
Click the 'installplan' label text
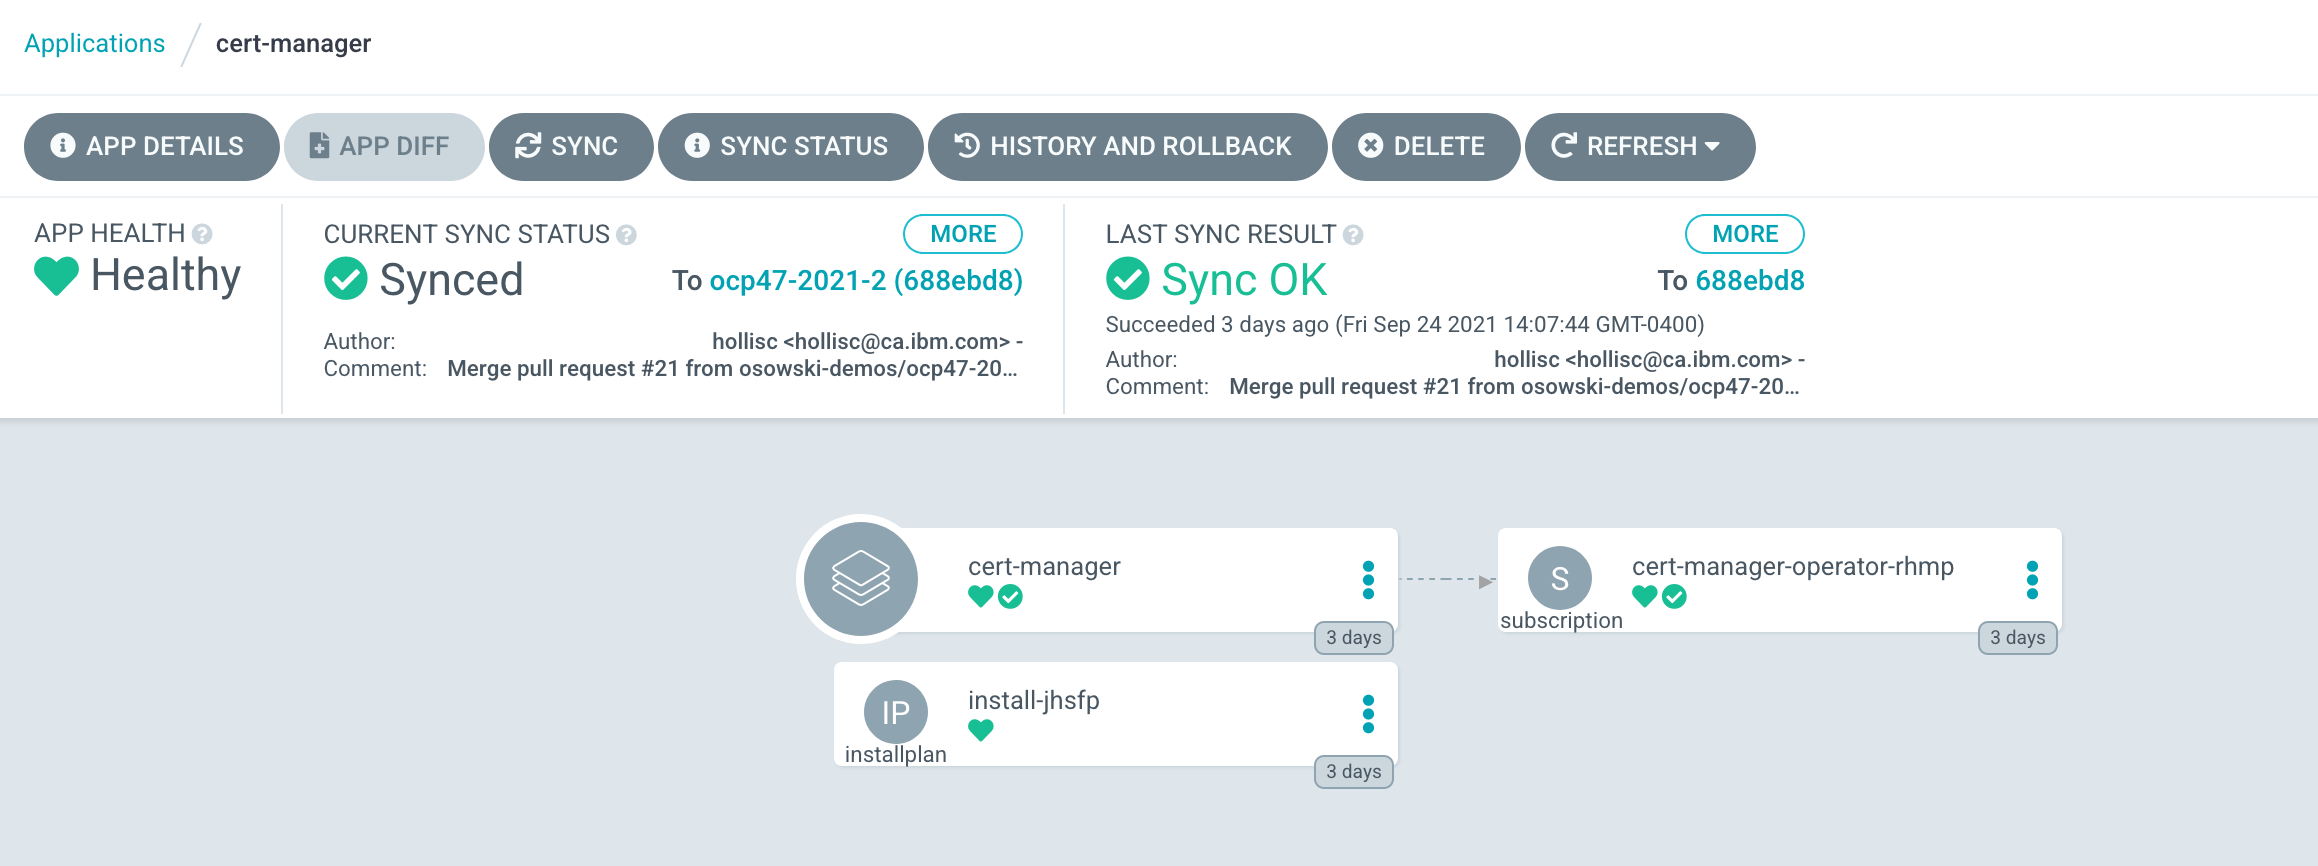[x=896, y=755]
